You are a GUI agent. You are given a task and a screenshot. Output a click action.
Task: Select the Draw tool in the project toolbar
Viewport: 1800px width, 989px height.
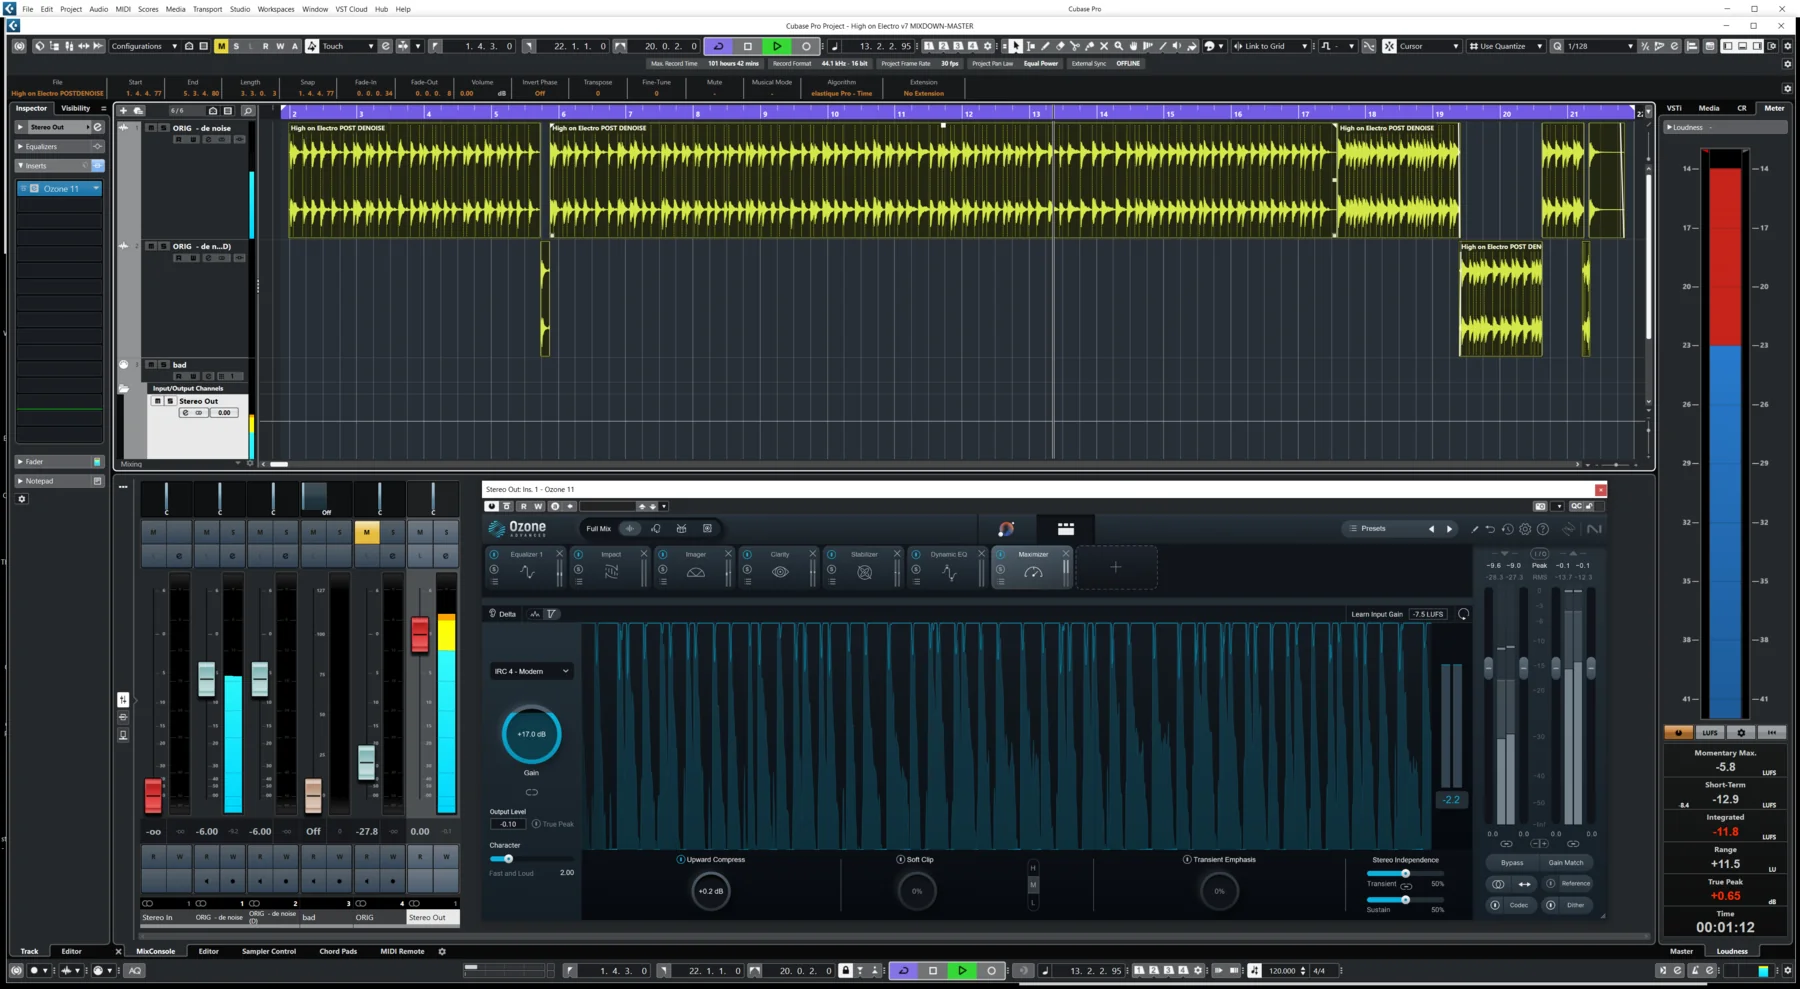(1046, 46)
